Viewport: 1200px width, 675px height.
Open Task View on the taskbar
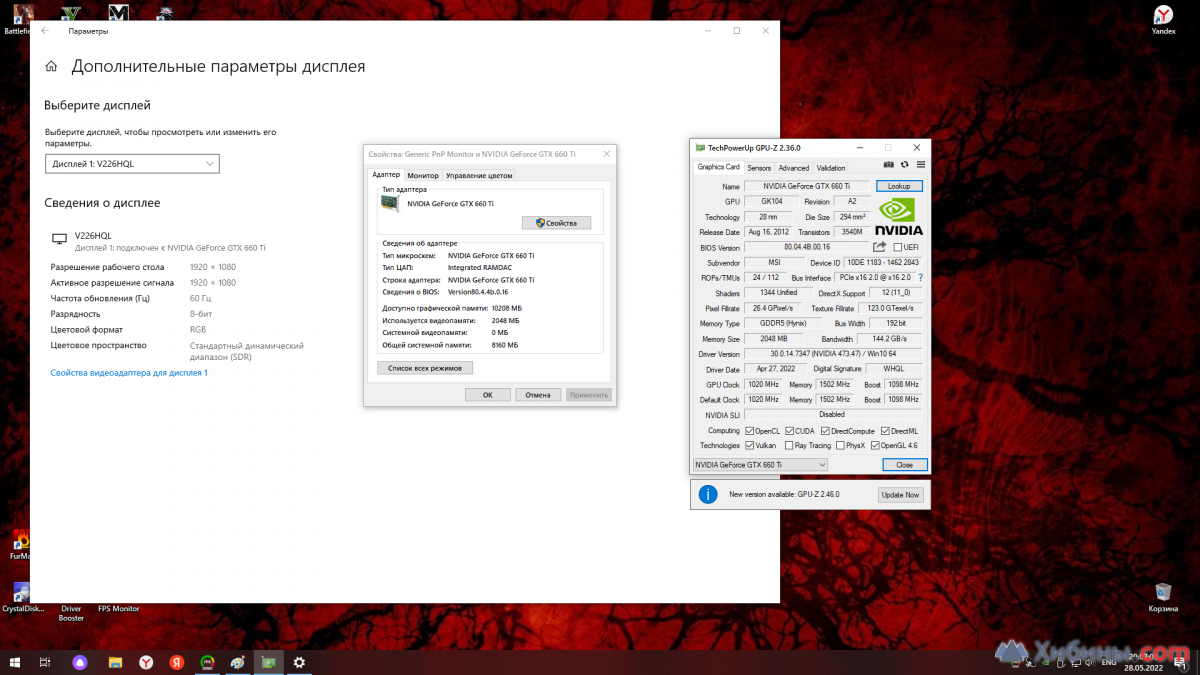coord(45,662)
